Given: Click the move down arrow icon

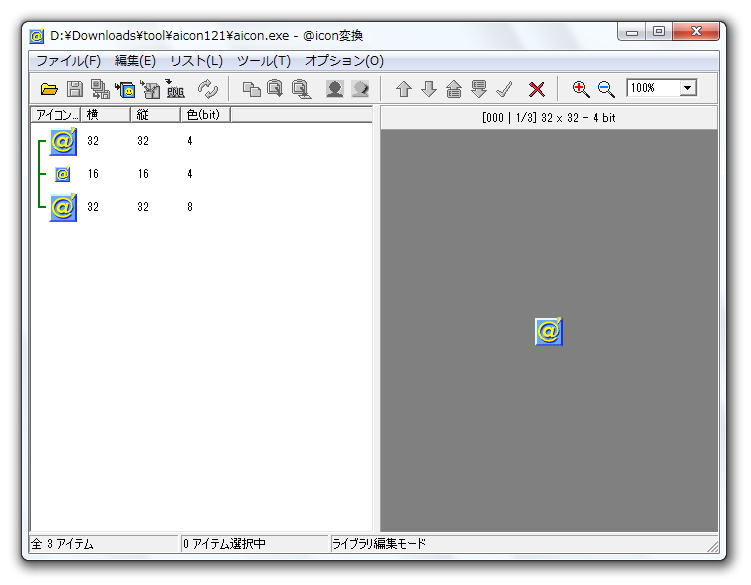Looking at the screenshot, I should point(429,89).
